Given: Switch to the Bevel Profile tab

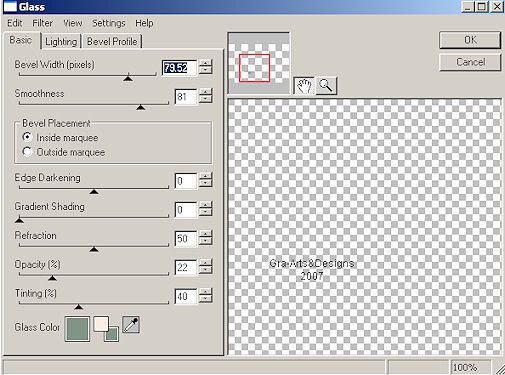Looking at the screenshot, I should [112, 42].
